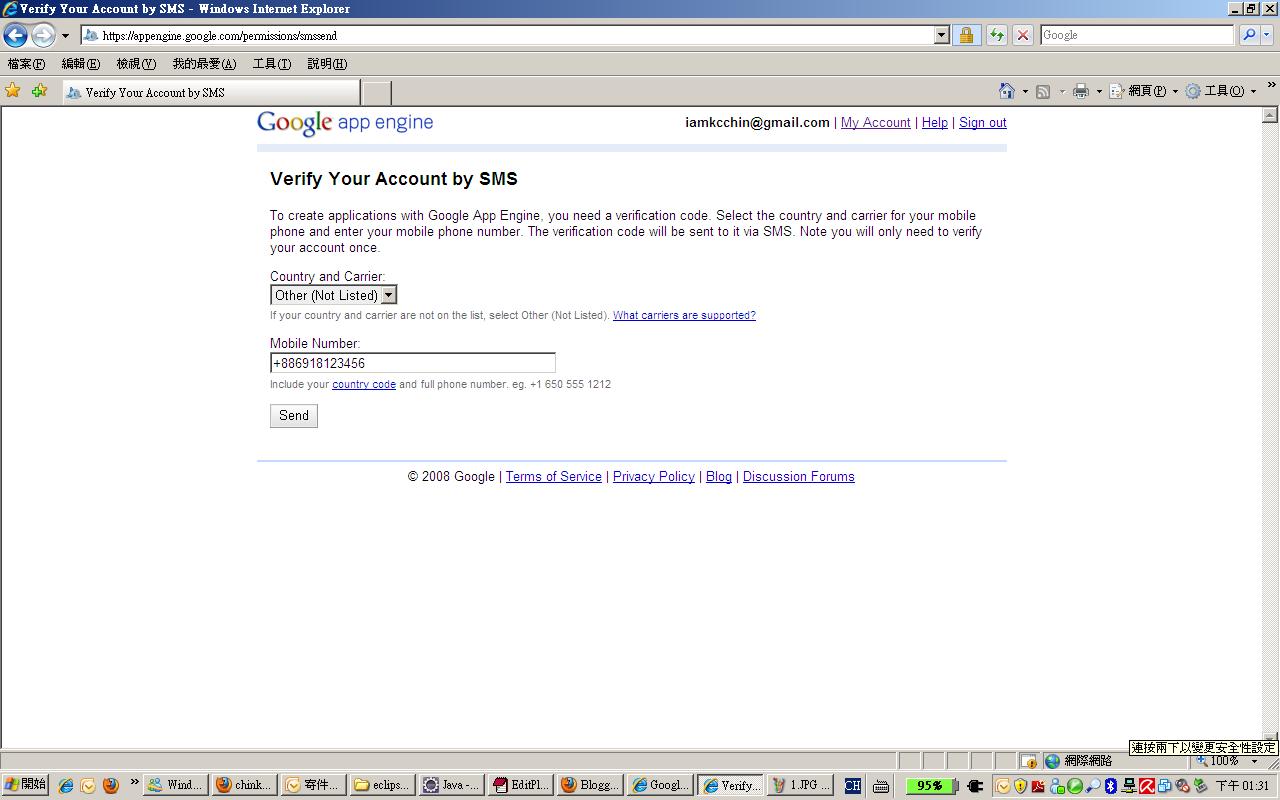Click the Home icon in command bar
Image resolution: width=1280 pixels, height=800 pixels.
[1006, 91]
